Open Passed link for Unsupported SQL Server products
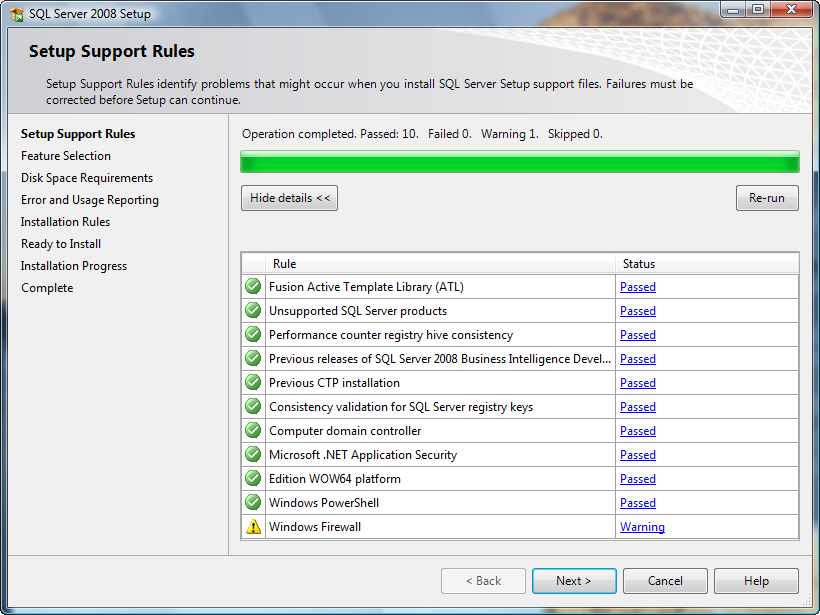Screen dimensions: 820x615 (x=637, y=311)
